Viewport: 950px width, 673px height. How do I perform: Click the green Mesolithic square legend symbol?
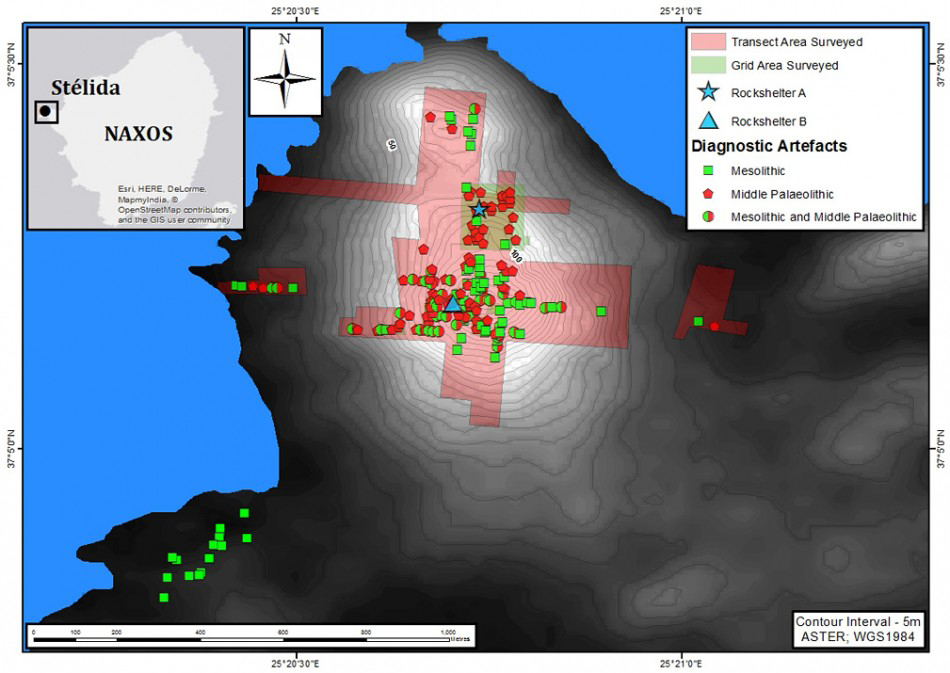click(x=708, y=171)
